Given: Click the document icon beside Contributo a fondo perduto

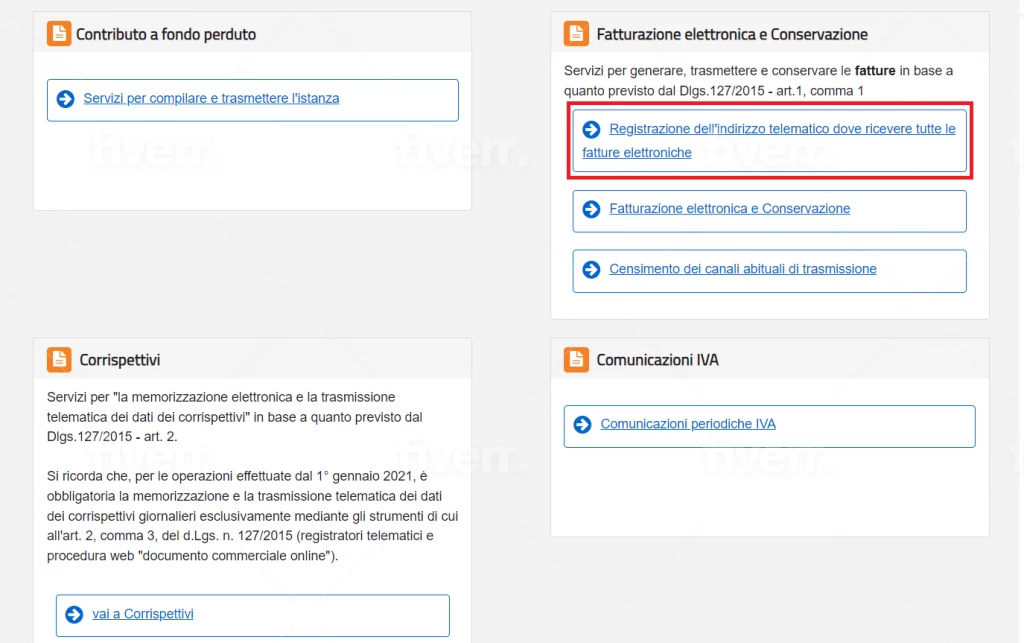Looking at the screenshot, I should (59, 33).
